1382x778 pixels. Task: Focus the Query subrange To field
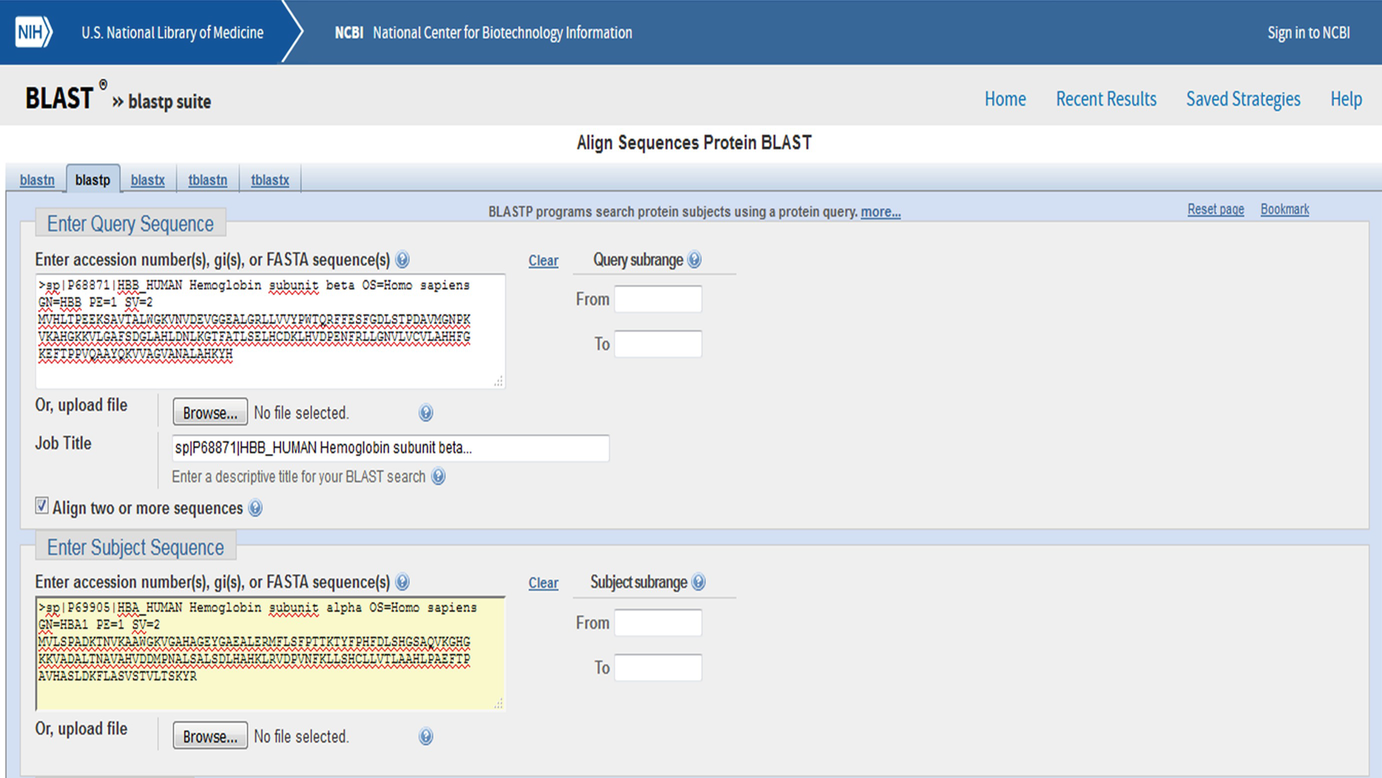(658, 344)
